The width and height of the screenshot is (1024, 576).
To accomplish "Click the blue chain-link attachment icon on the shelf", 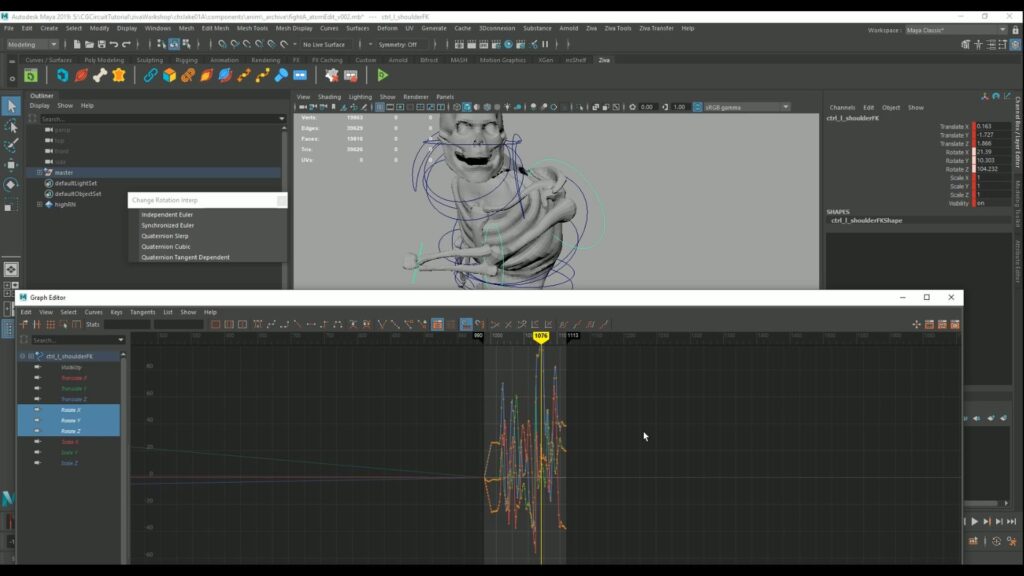I will point(150,76).
